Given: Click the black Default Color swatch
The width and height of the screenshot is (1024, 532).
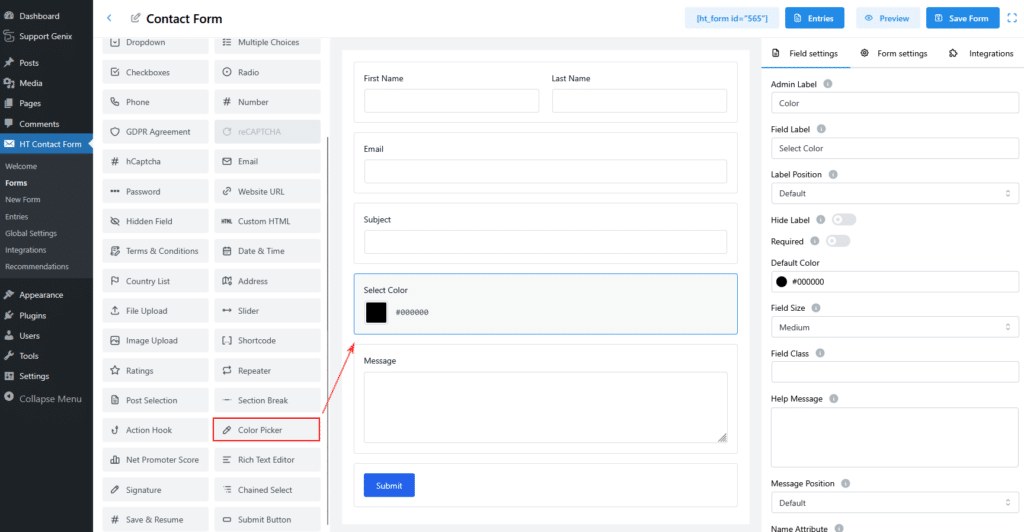Looking at the screenshot, I should [x=782, y=282].
